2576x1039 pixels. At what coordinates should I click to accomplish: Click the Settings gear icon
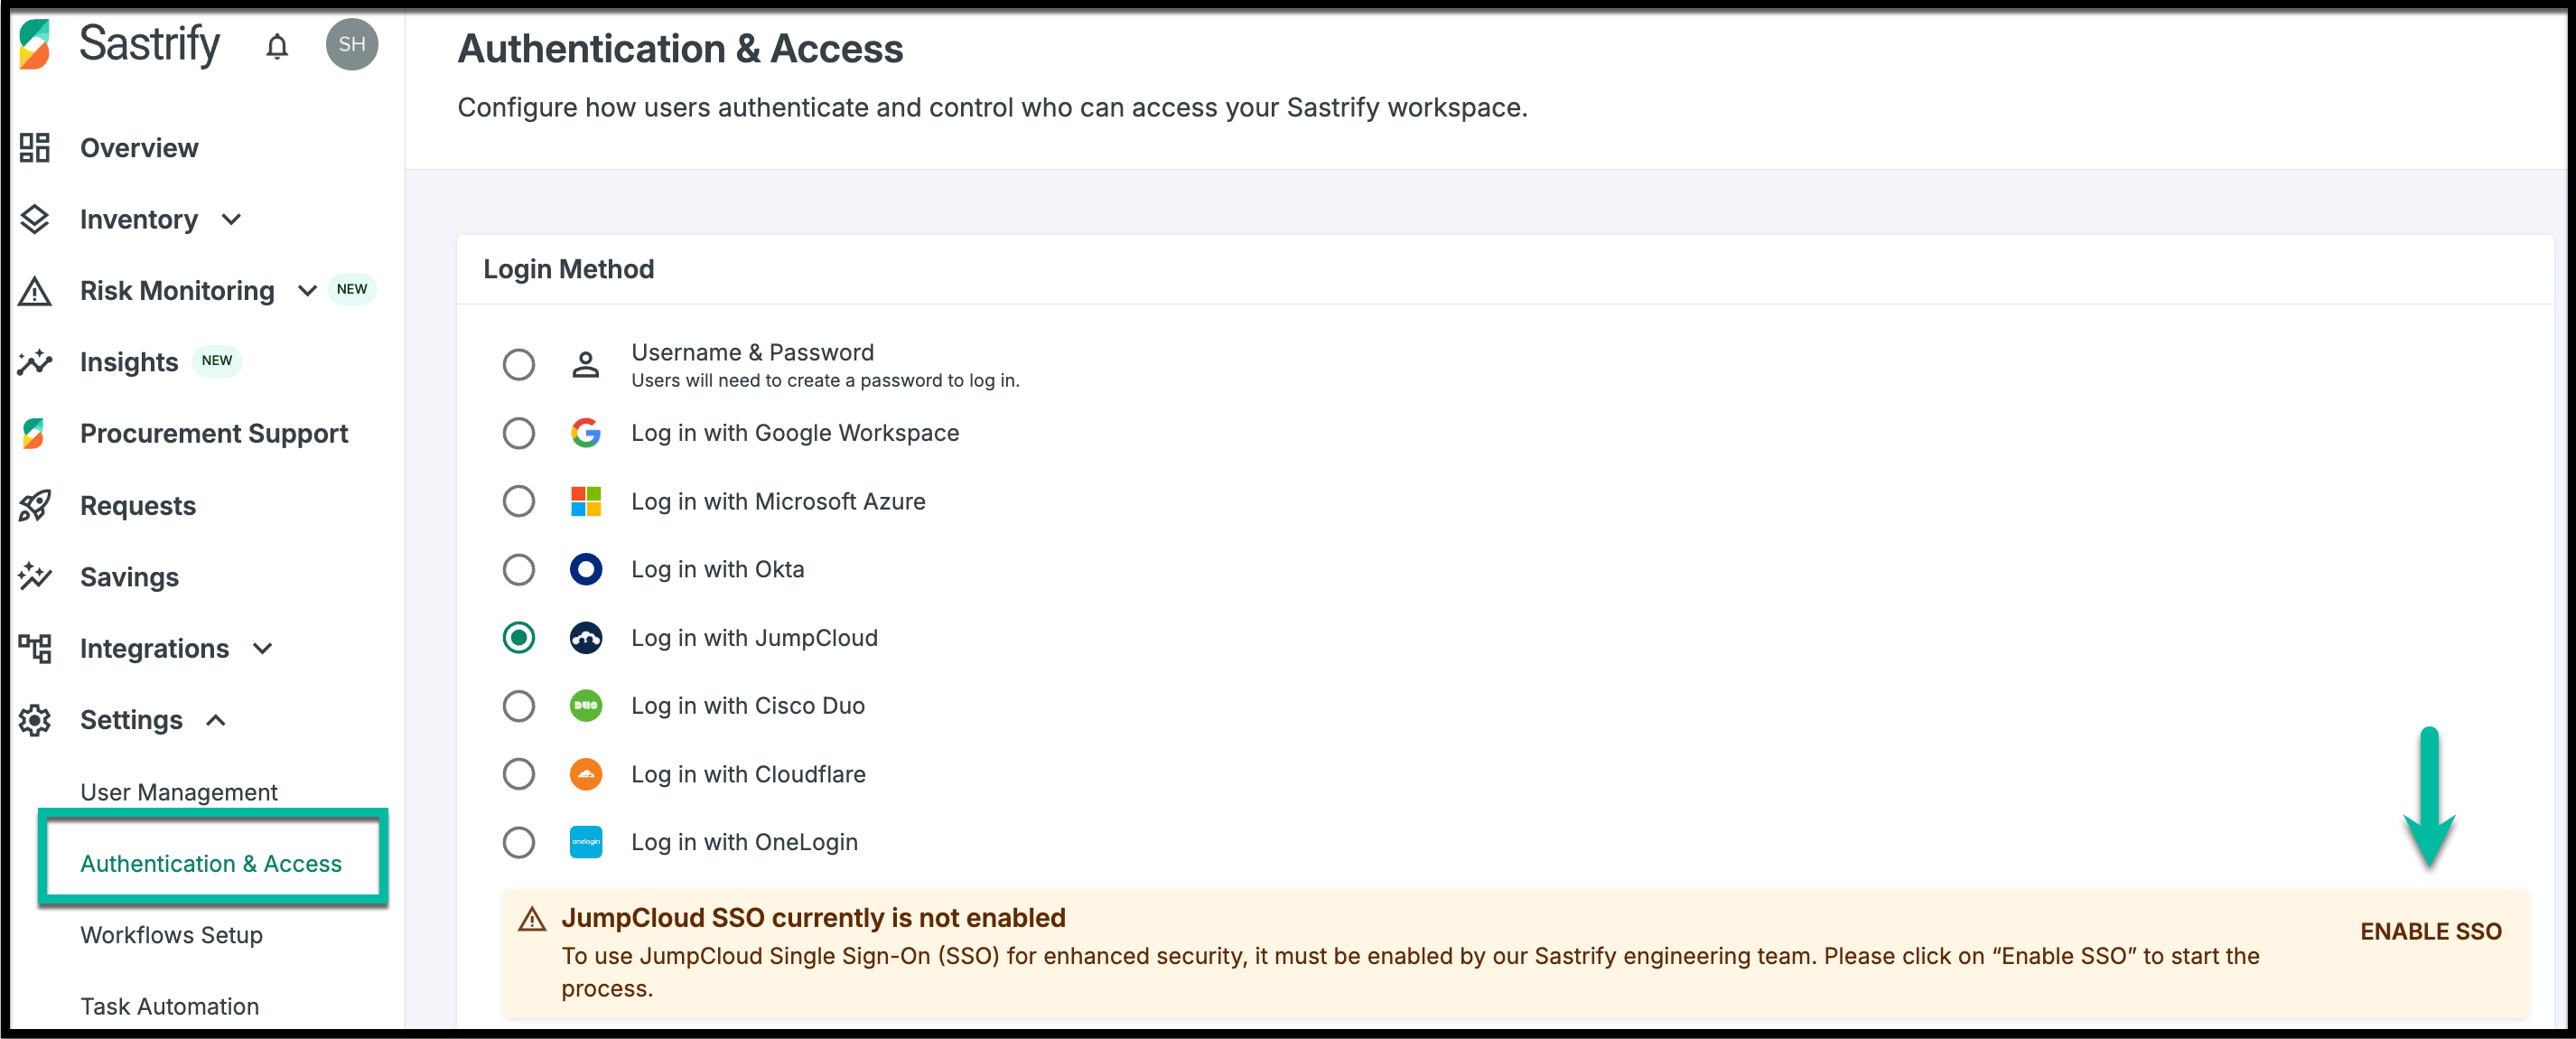click(35, 720)
